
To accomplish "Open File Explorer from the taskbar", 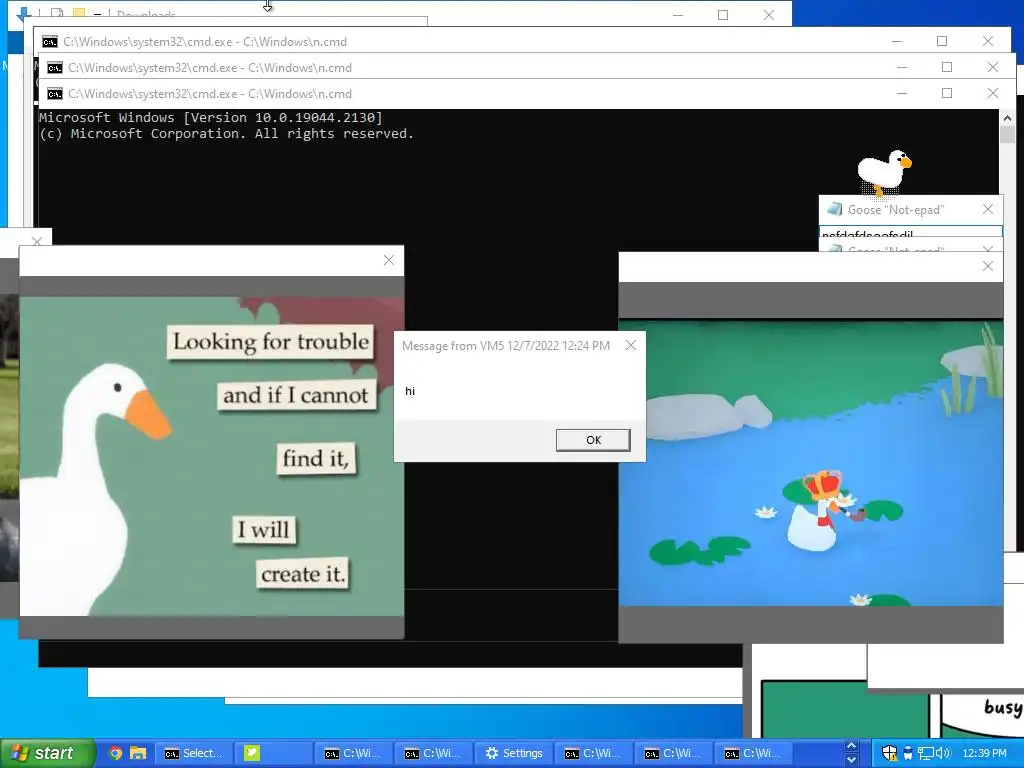I will (138, 753).
